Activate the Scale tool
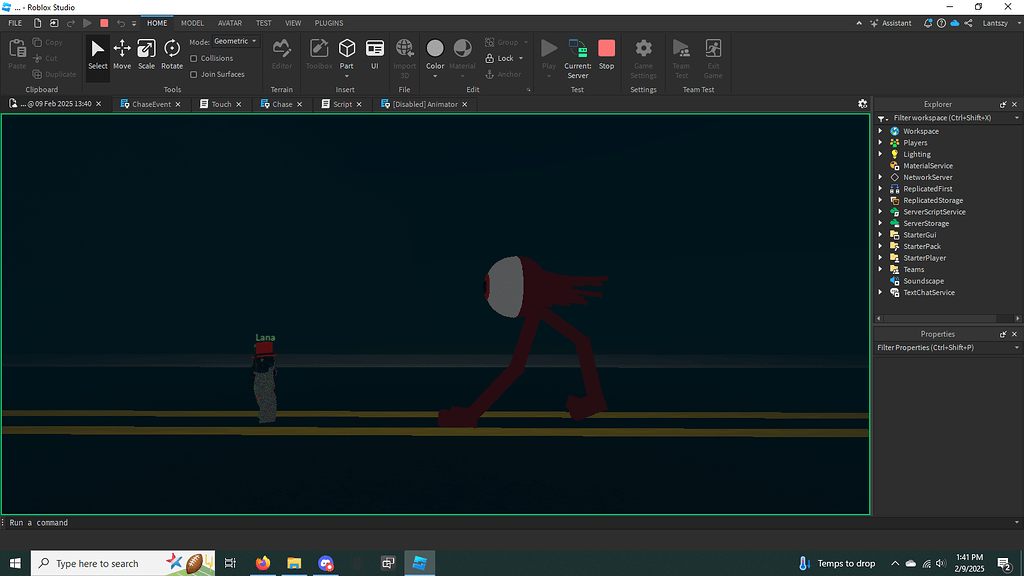The width and height of the screenshot is (1024, 576). [x=146, y=54]
